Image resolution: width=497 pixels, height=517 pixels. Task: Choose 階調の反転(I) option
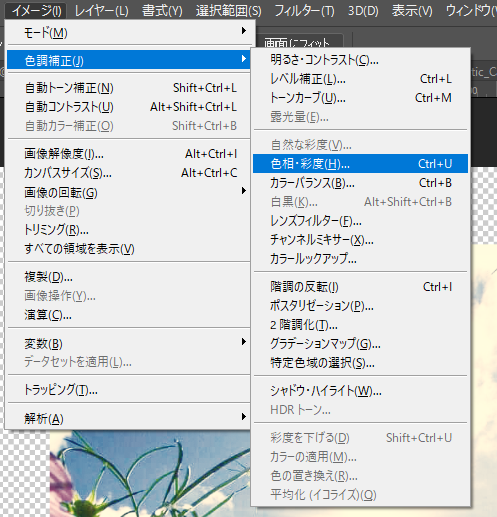360,287
